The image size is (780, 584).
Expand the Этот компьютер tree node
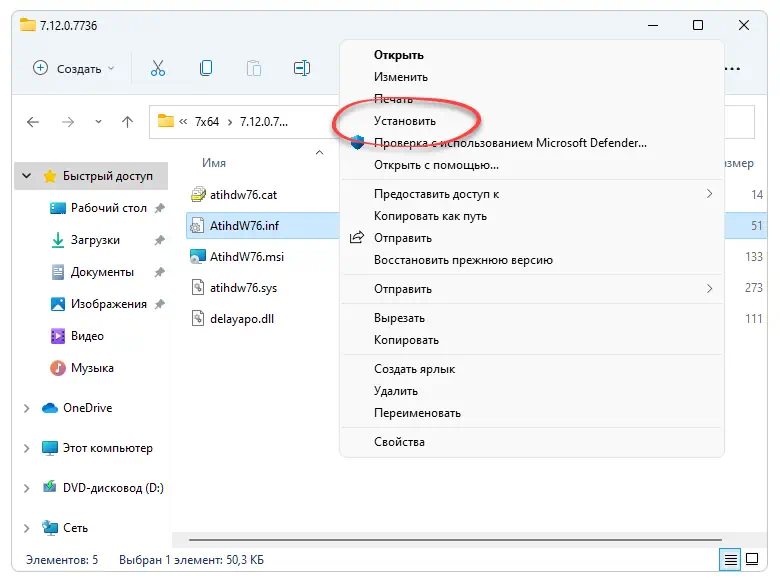click(27, 448)
